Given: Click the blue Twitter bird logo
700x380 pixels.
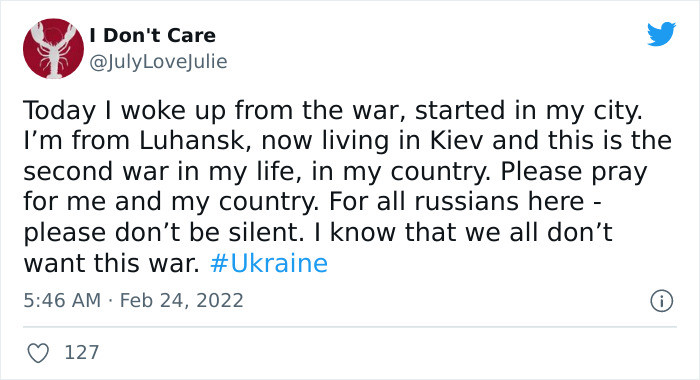Looking at the screenshot, I should (662, 33).
